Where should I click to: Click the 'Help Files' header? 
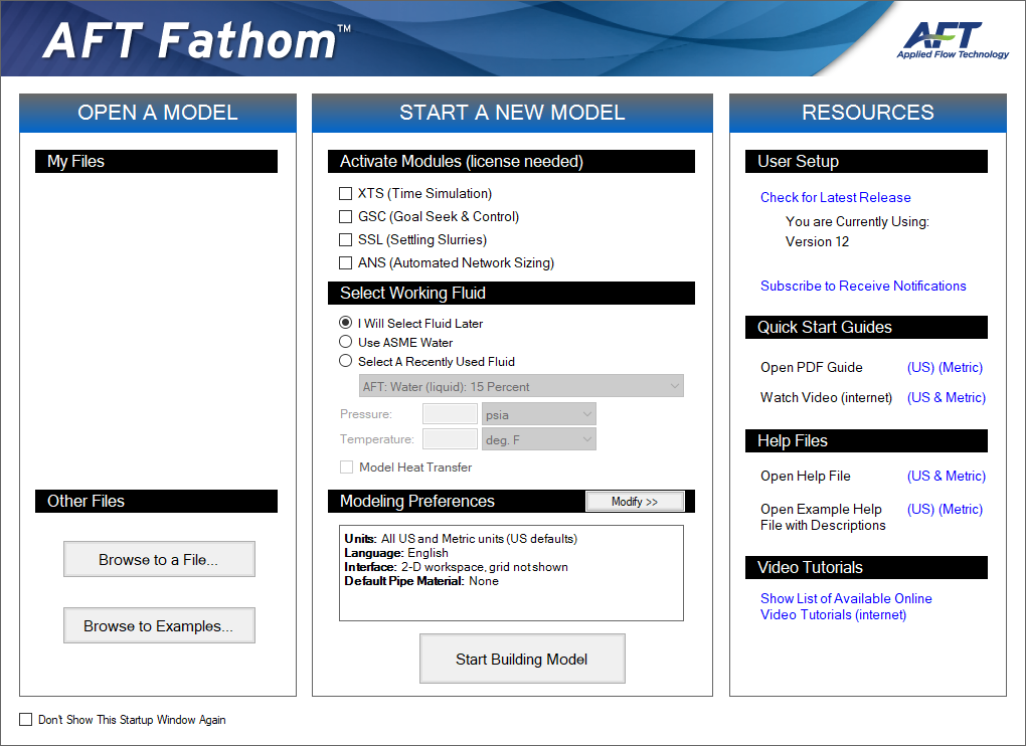[x=866, y=441]
